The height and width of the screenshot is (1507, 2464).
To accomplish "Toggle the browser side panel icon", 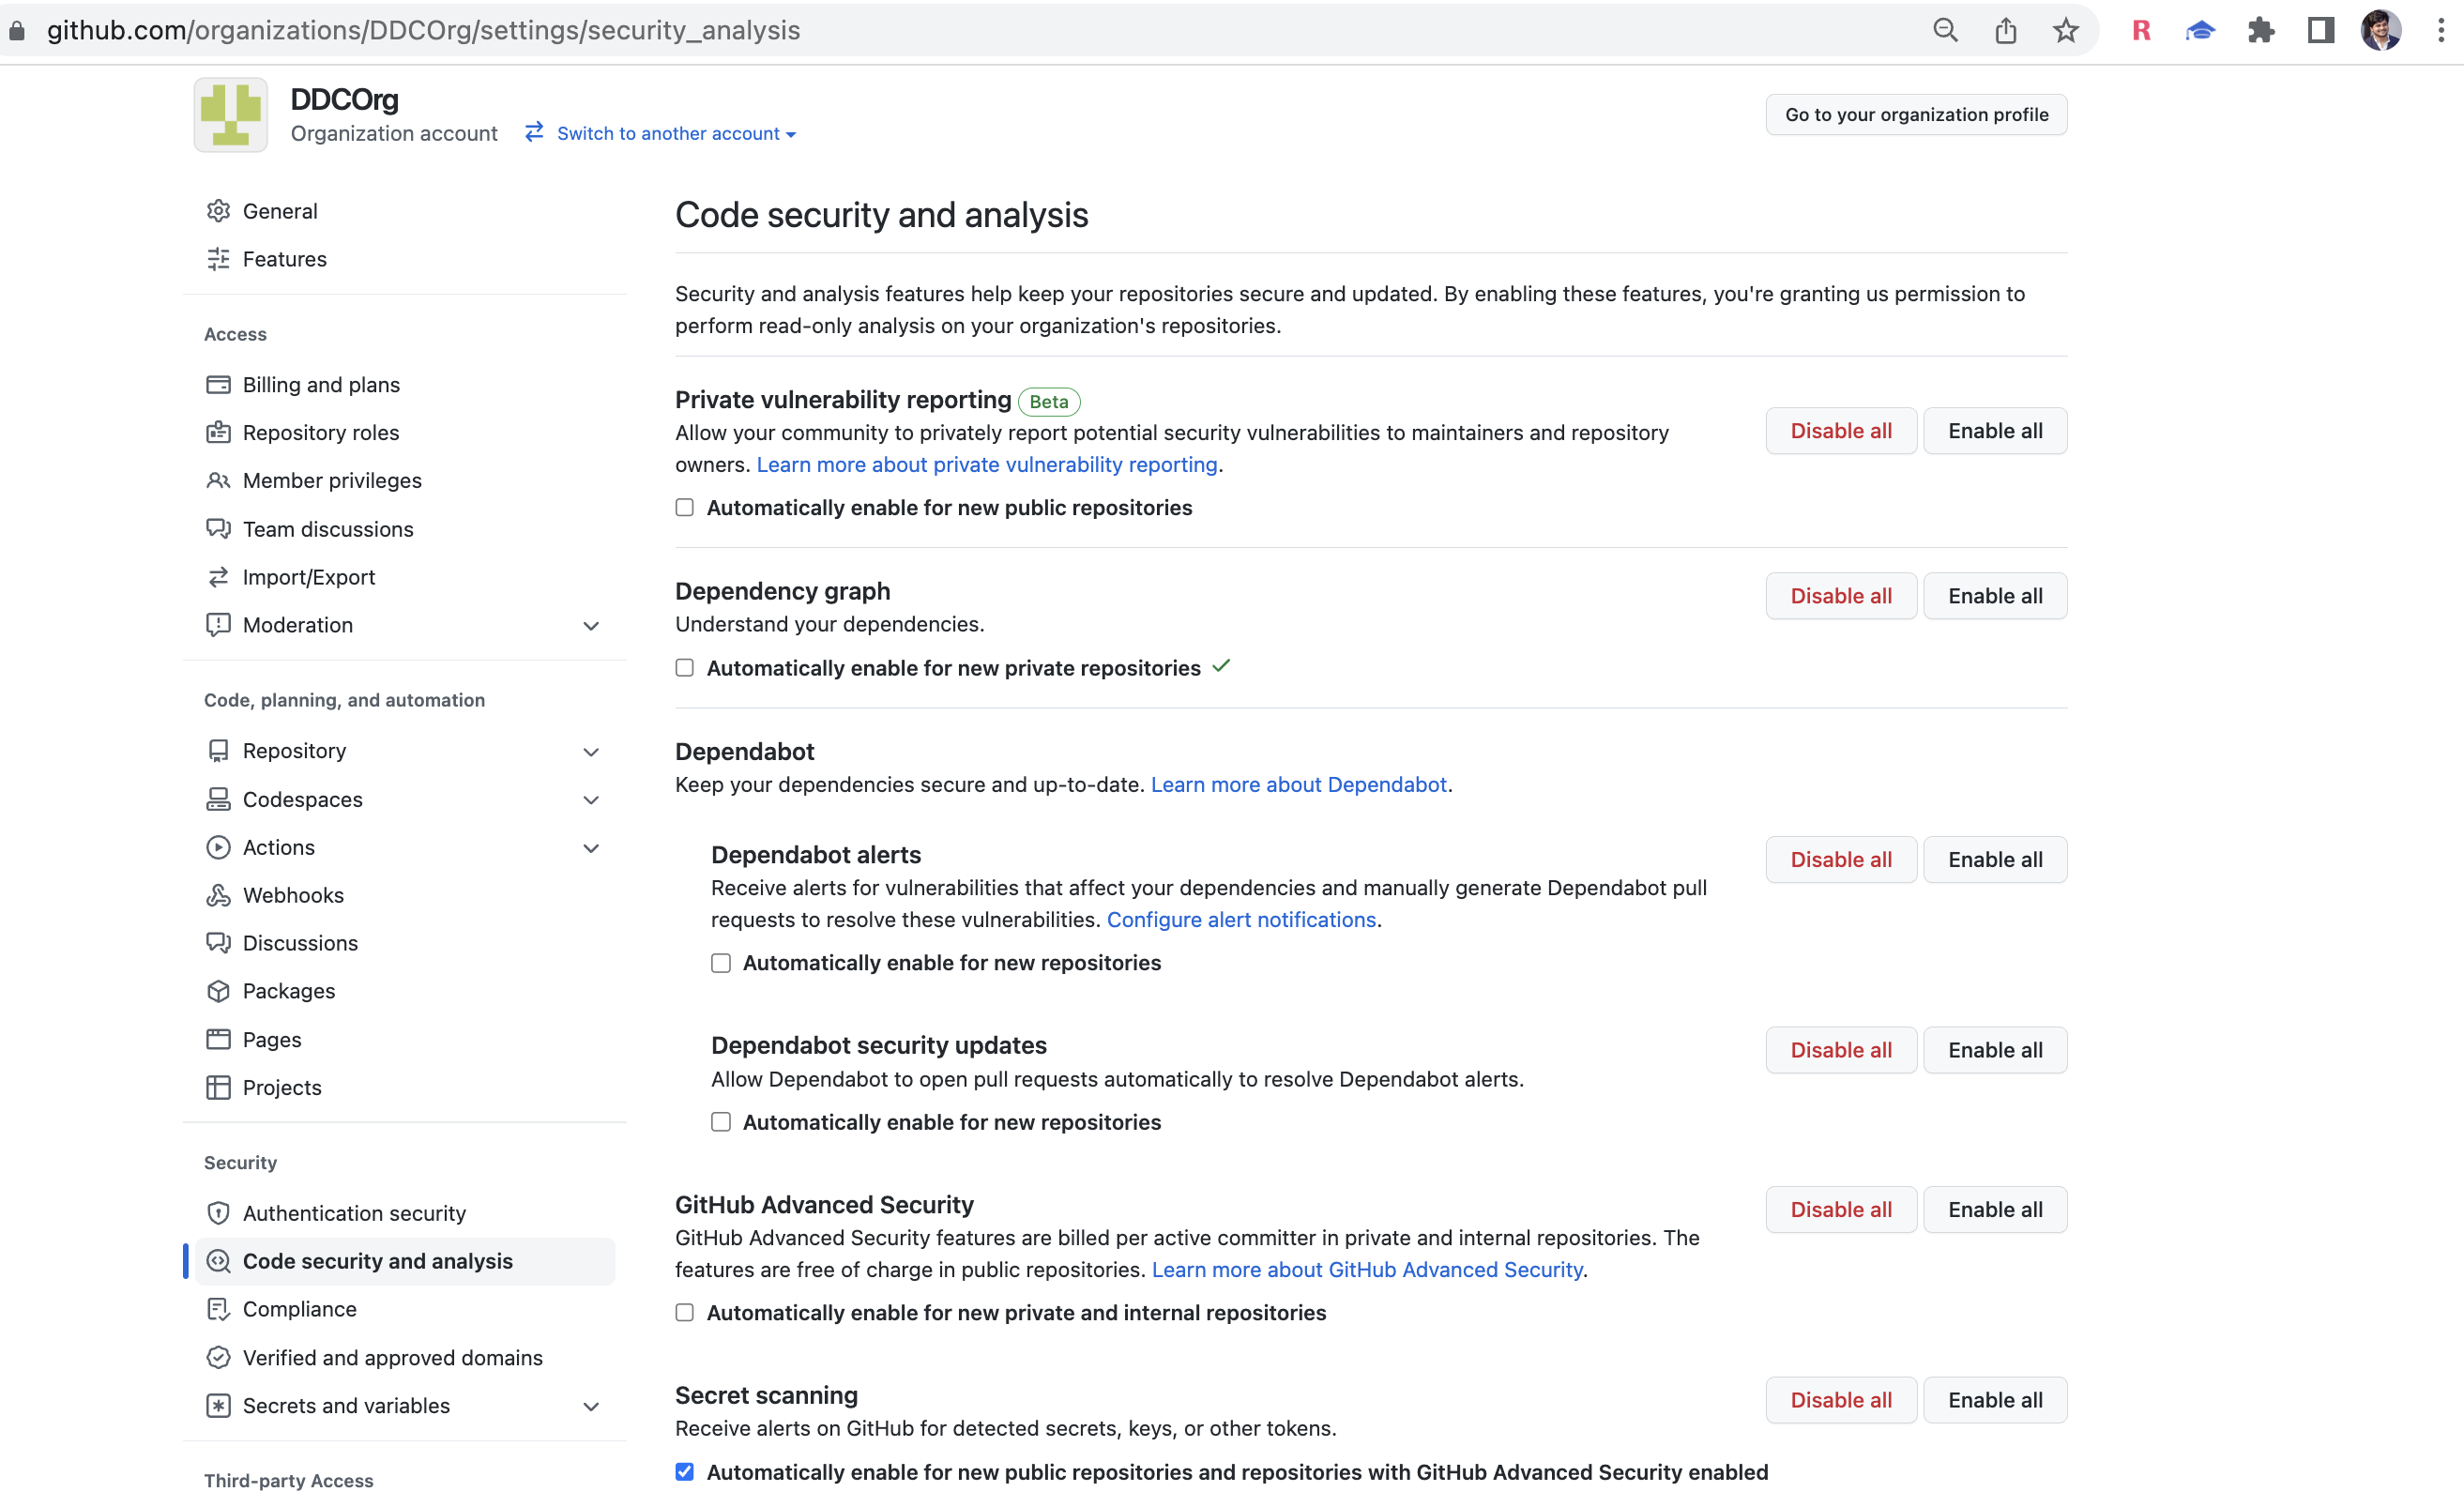I will point(2321,30).
